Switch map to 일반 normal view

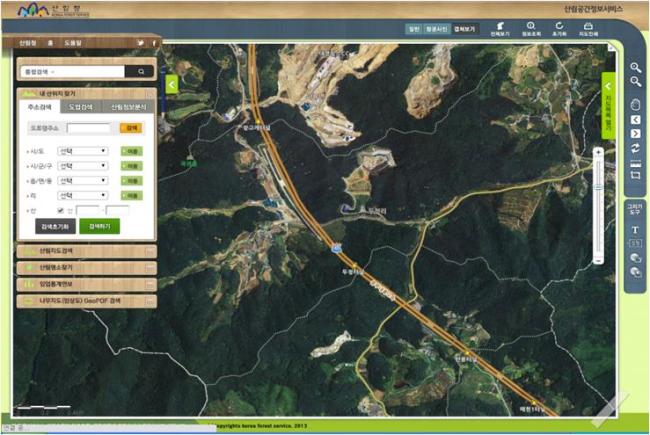[414, 29]
